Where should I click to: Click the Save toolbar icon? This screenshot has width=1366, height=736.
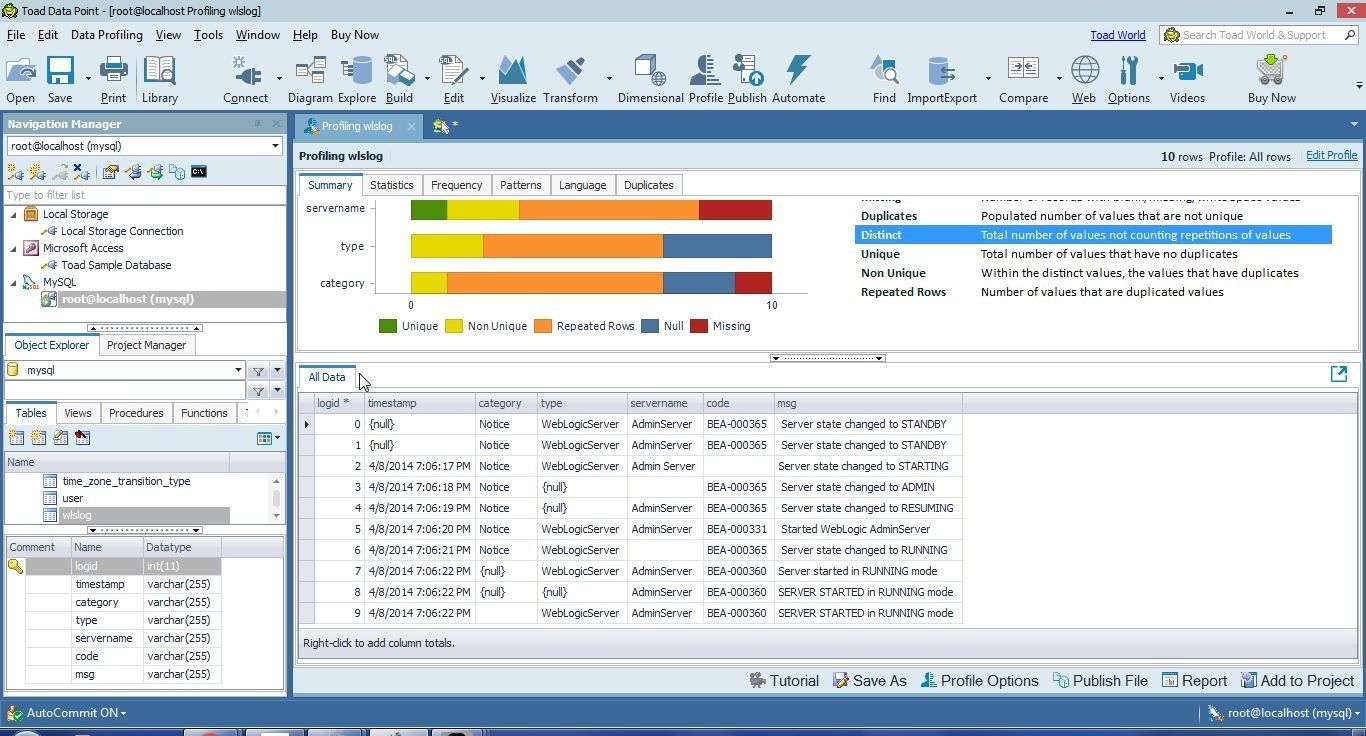click(60, 80)
